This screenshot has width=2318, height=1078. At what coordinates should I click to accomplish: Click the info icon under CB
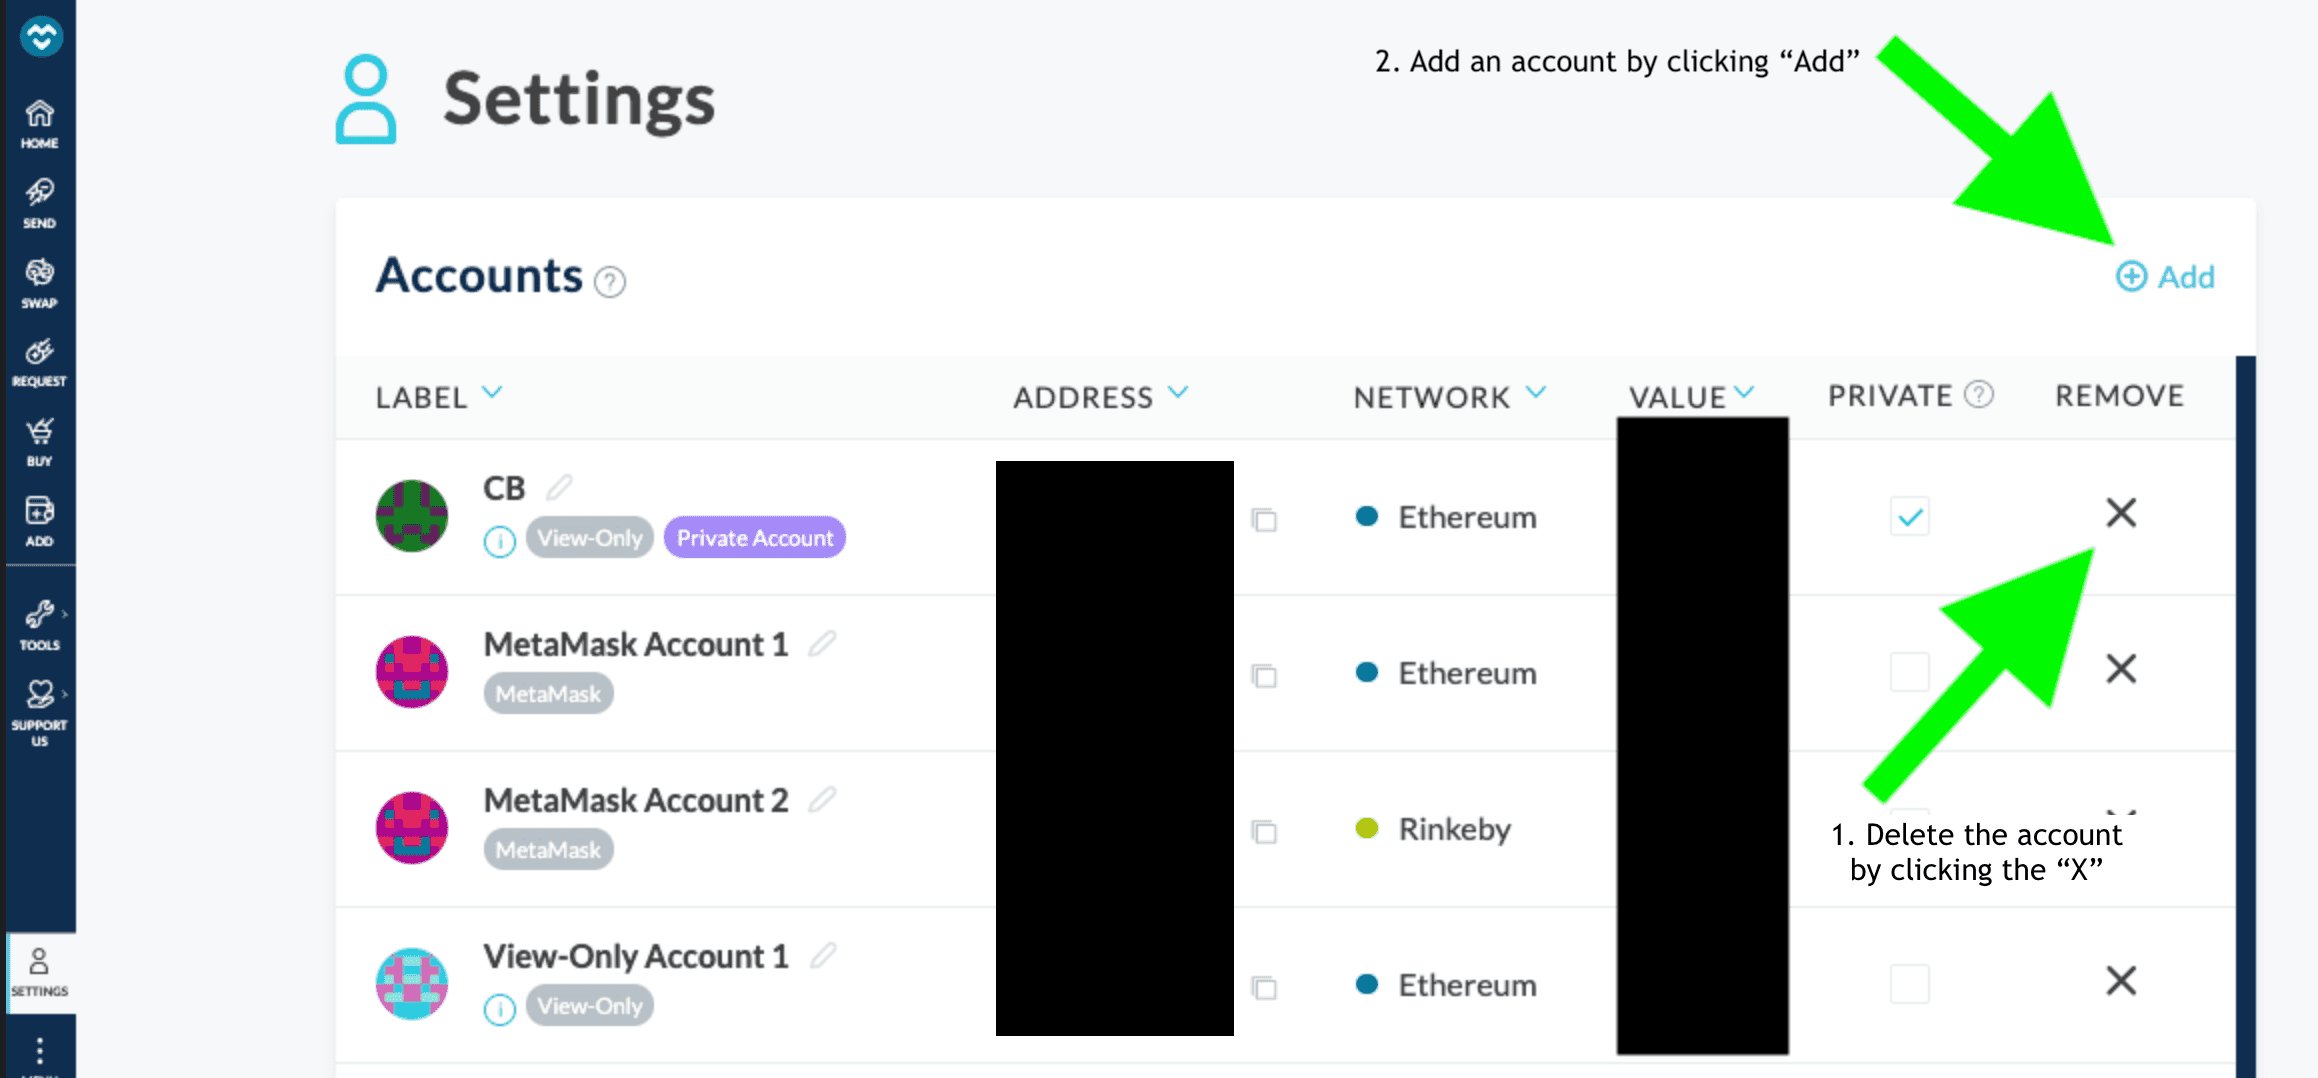[x=499, y=541]
